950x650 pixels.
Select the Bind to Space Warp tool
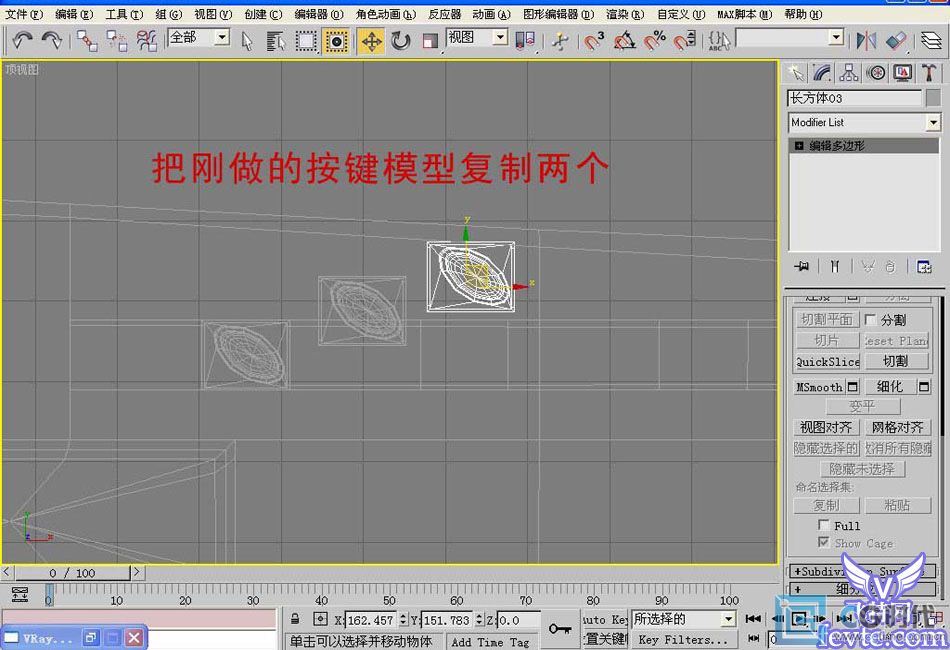pyautogui.click(x=147, y=41)
